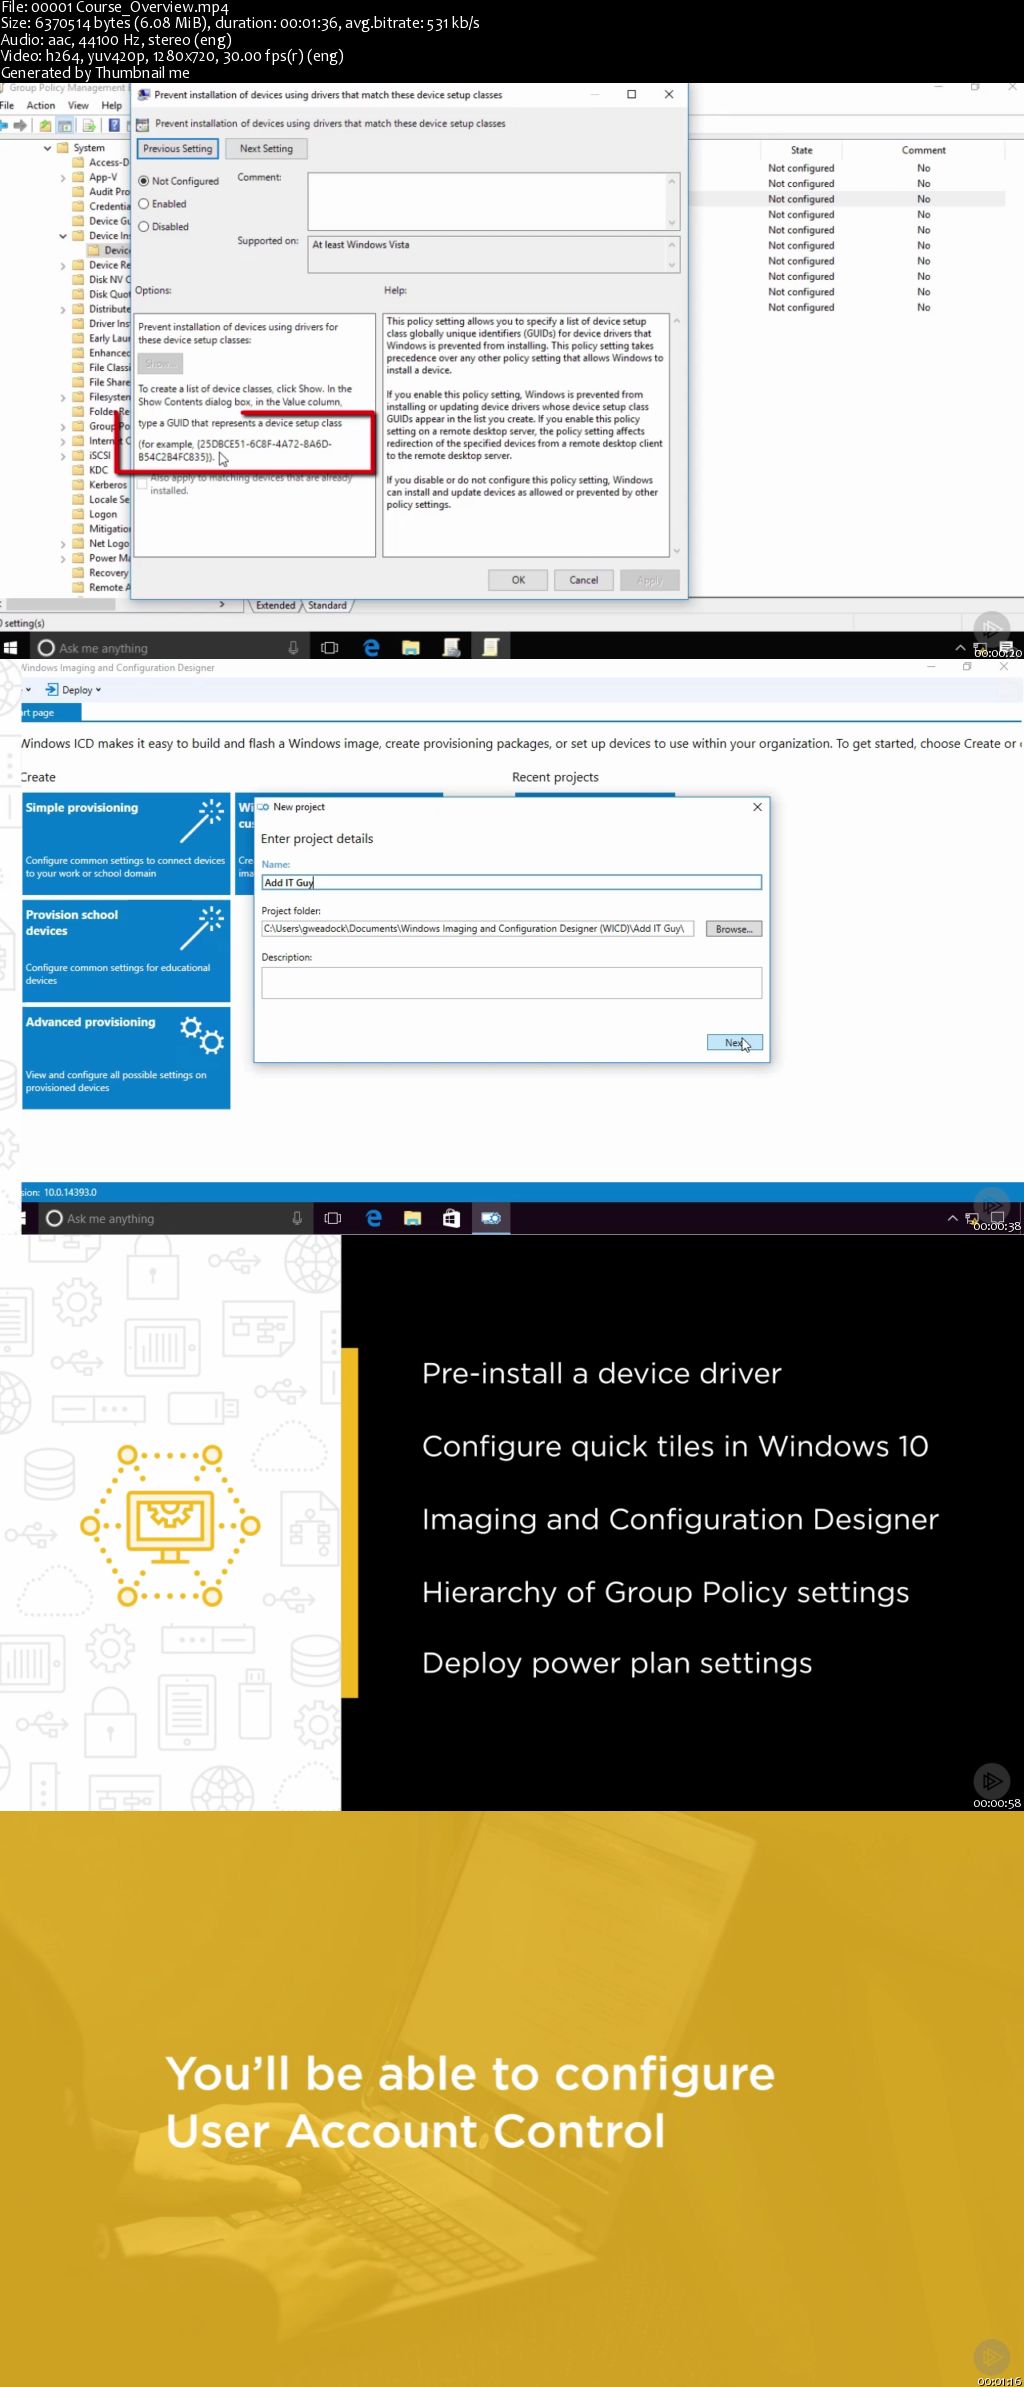
Task: Click the Provision school devices tile
Action: click(126, 950)
